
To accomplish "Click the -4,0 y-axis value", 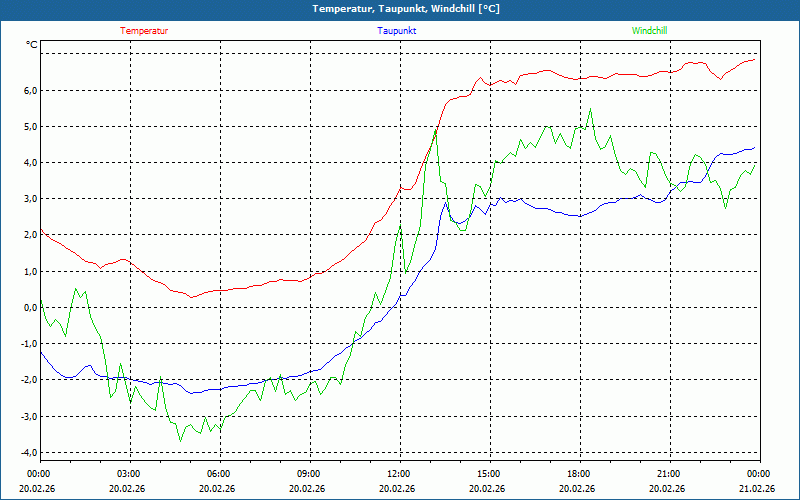I will pyautogui.click(x=29, y=453).
